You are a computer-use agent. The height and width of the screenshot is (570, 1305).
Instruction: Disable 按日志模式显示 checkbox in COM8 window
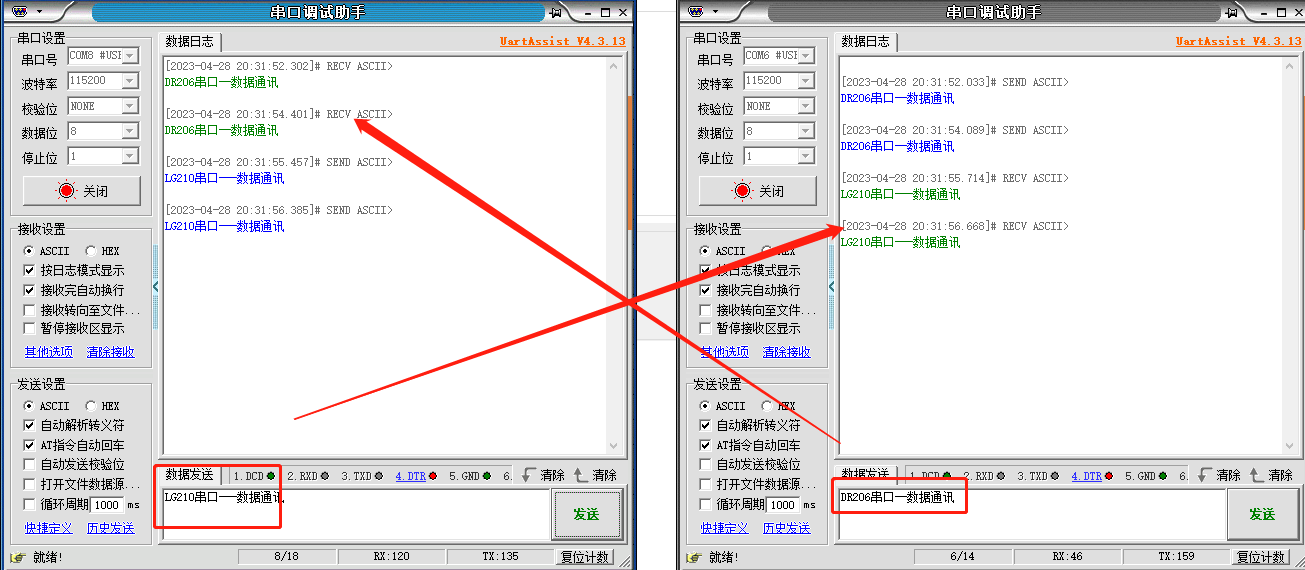[30, 271]
